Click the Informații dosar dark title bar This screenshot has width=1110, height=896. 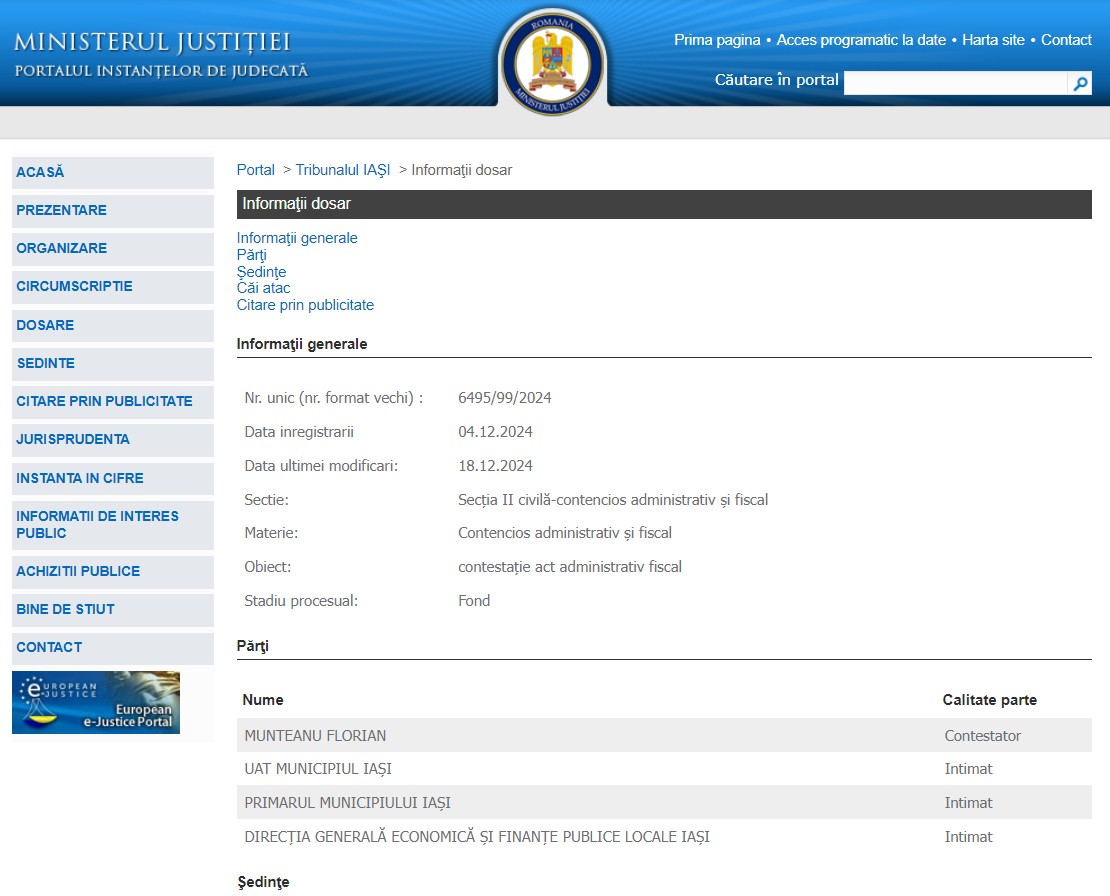click(x=664, y=204)
